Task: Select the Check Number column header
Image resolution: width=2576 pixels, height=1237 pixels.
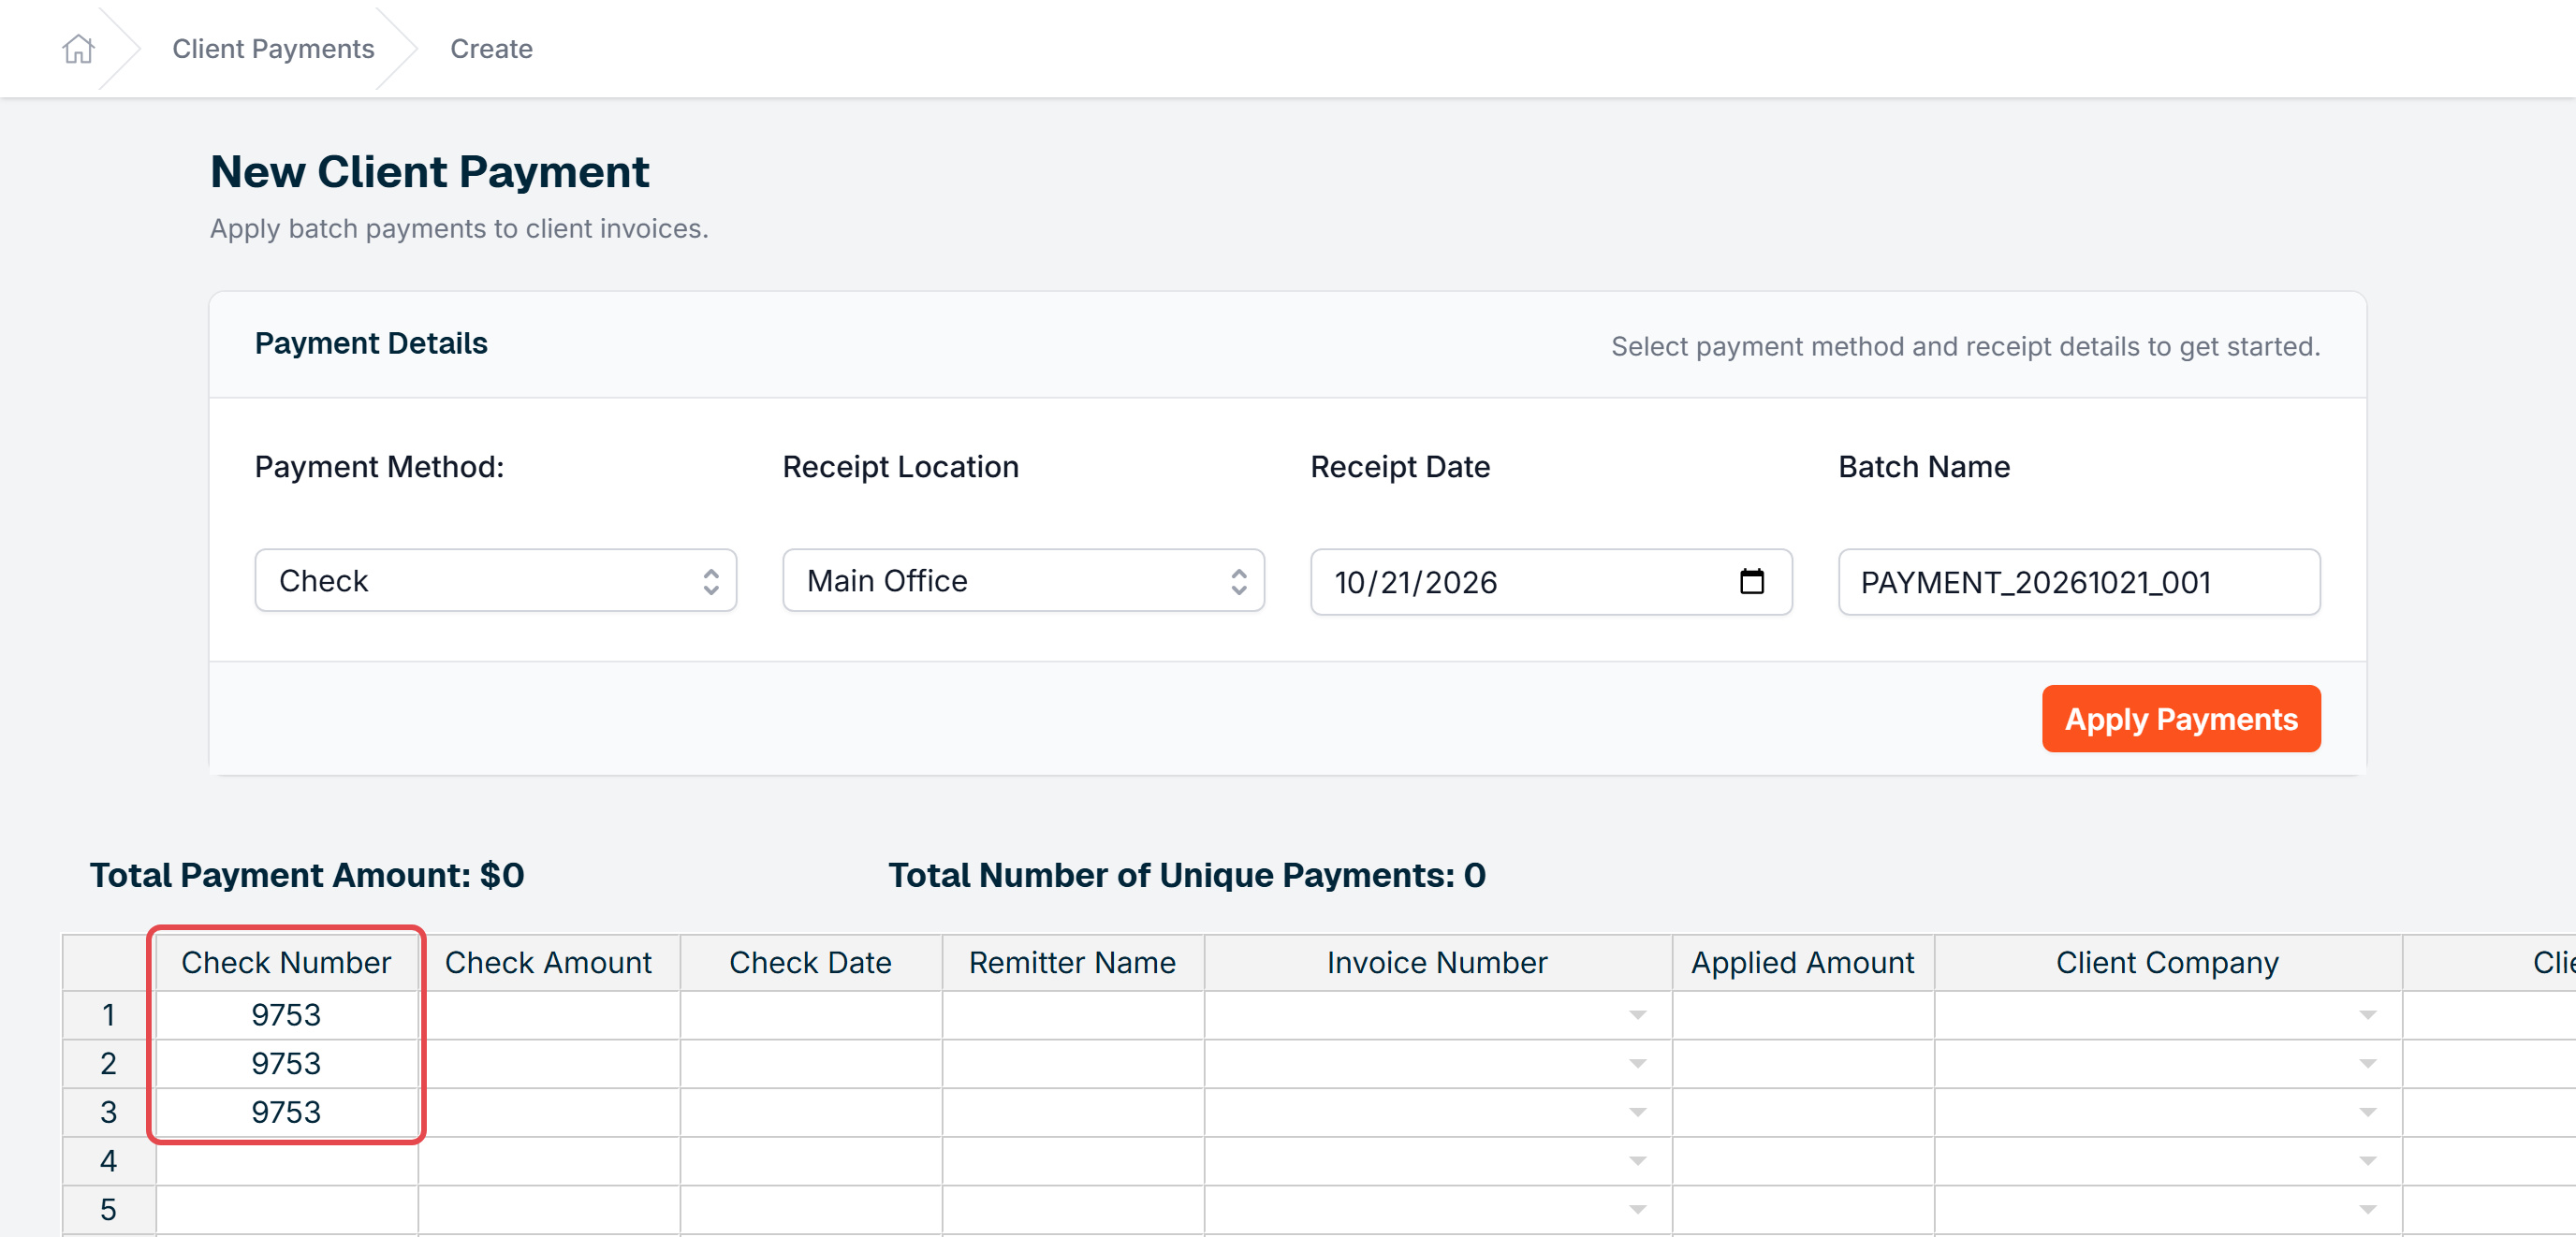Action: tap(287, 962)
